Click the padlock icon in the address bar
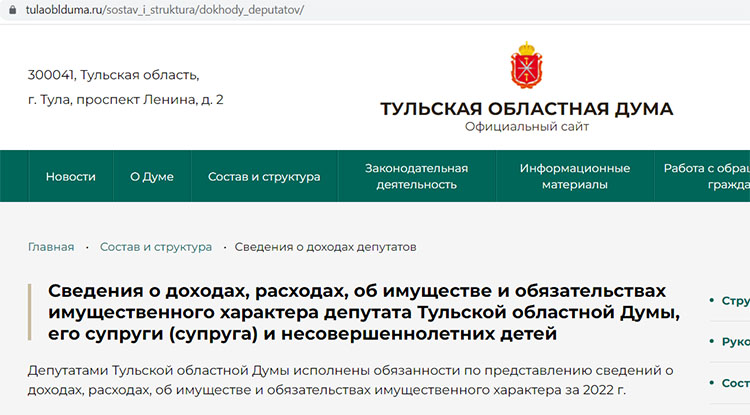The image size is (750, 415). pos(10,11)
